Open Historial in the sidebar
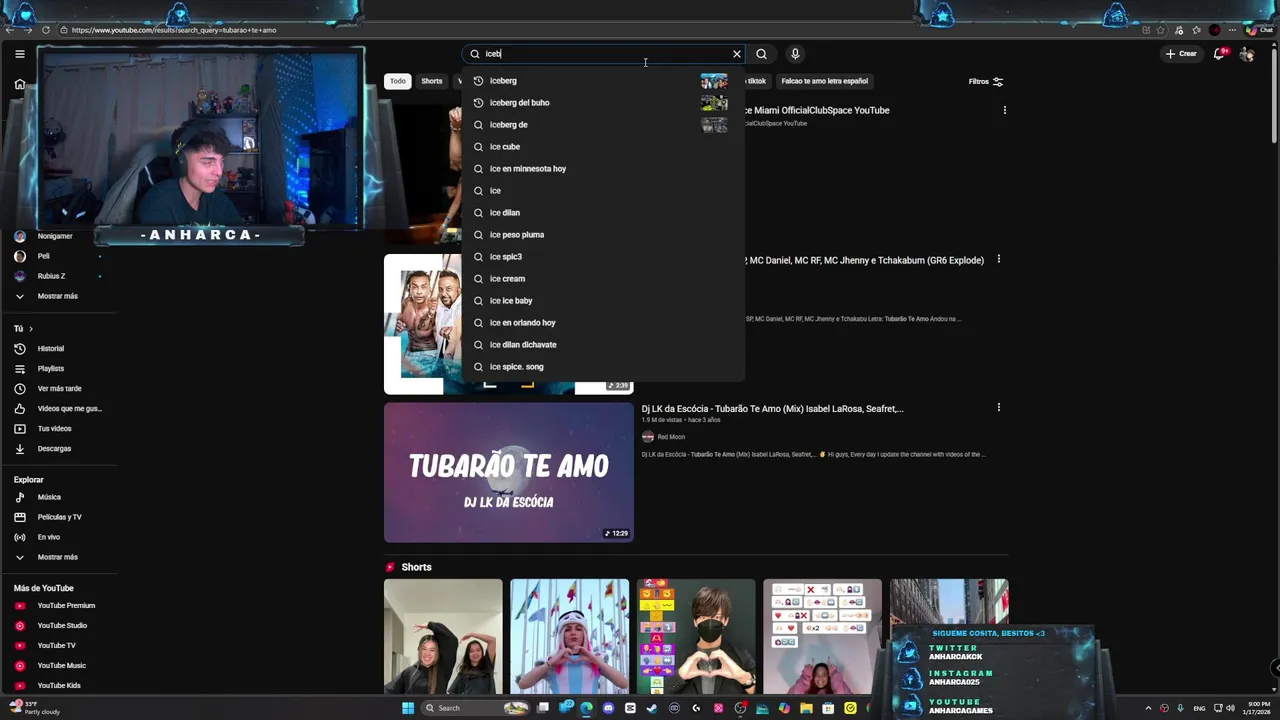Image resolution: width=1280 pixels, height=720 pixels. pos(51,349)
